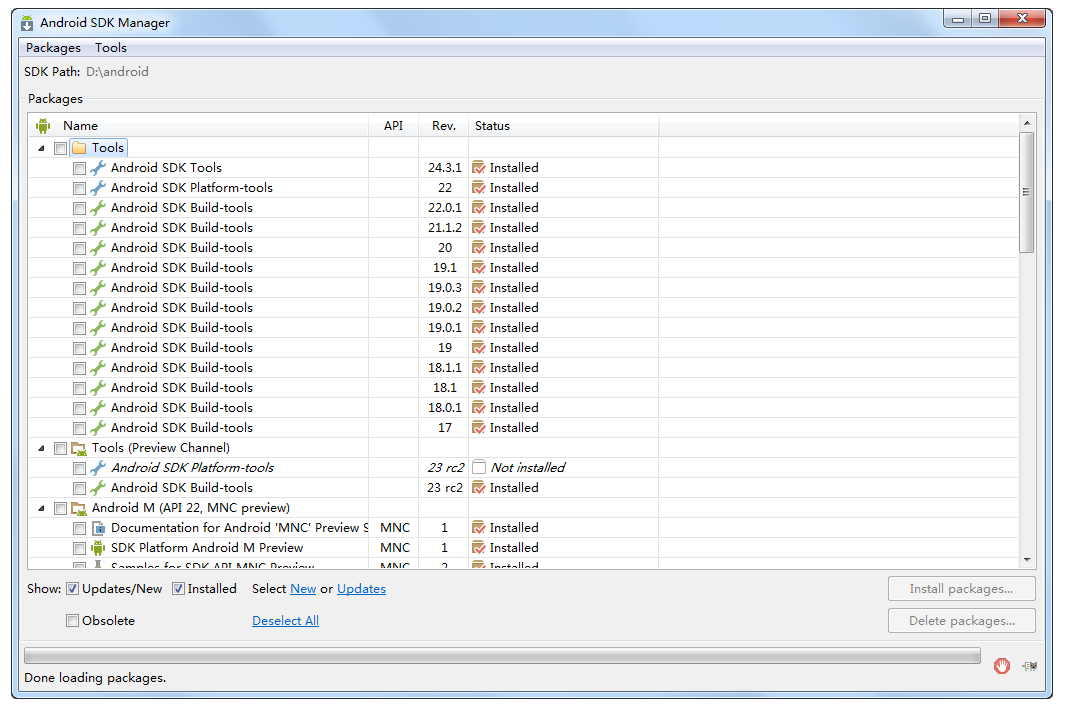Toggle the Installed show filter checkbox
This screenshot has width=1066, height=710.
coord(178,589)
